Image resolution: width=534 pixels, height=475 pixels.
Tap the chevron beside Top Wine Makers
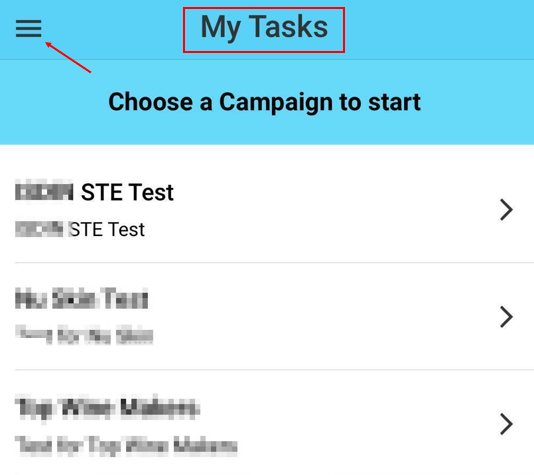point(506,424)
